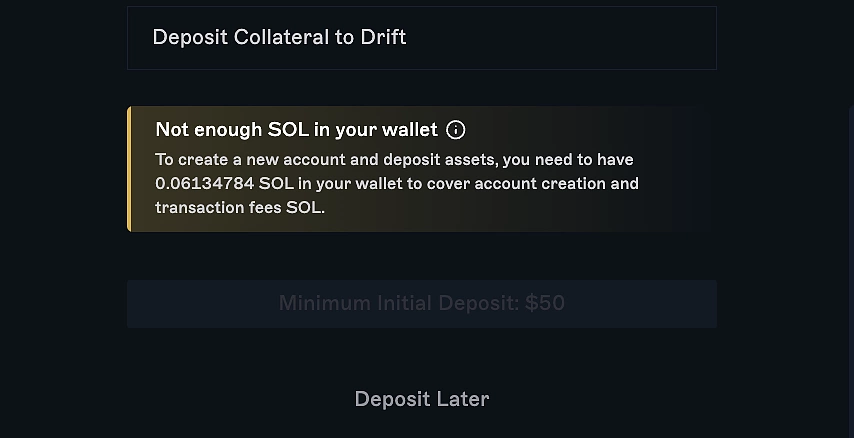The width and height of the screenshot is (854, 438).
Task: Choose Deposit Later
Action: [422, 399]
